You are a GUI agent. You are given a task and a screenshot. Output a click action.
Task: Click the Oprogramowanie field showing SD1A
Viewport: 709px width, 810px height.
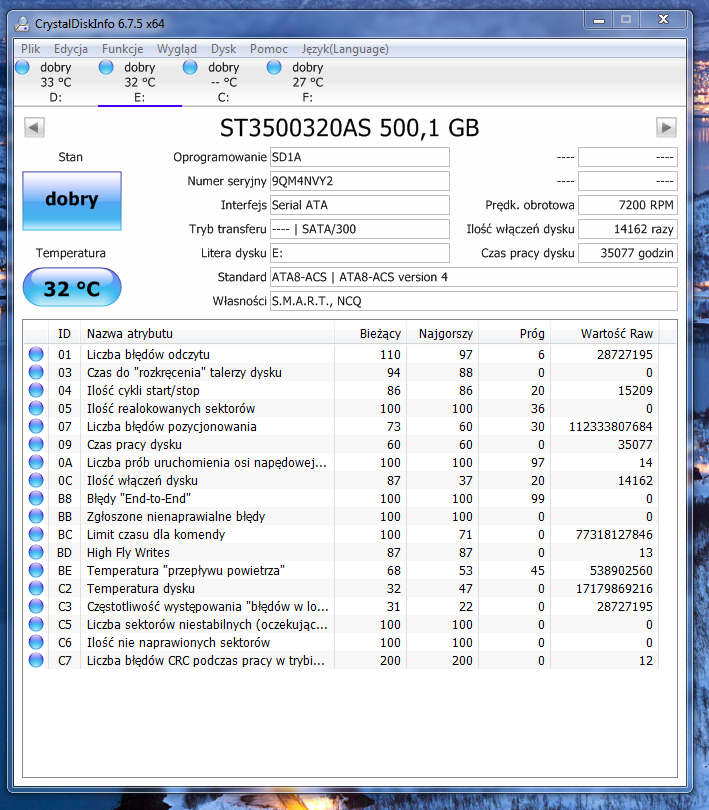[360, 157]
